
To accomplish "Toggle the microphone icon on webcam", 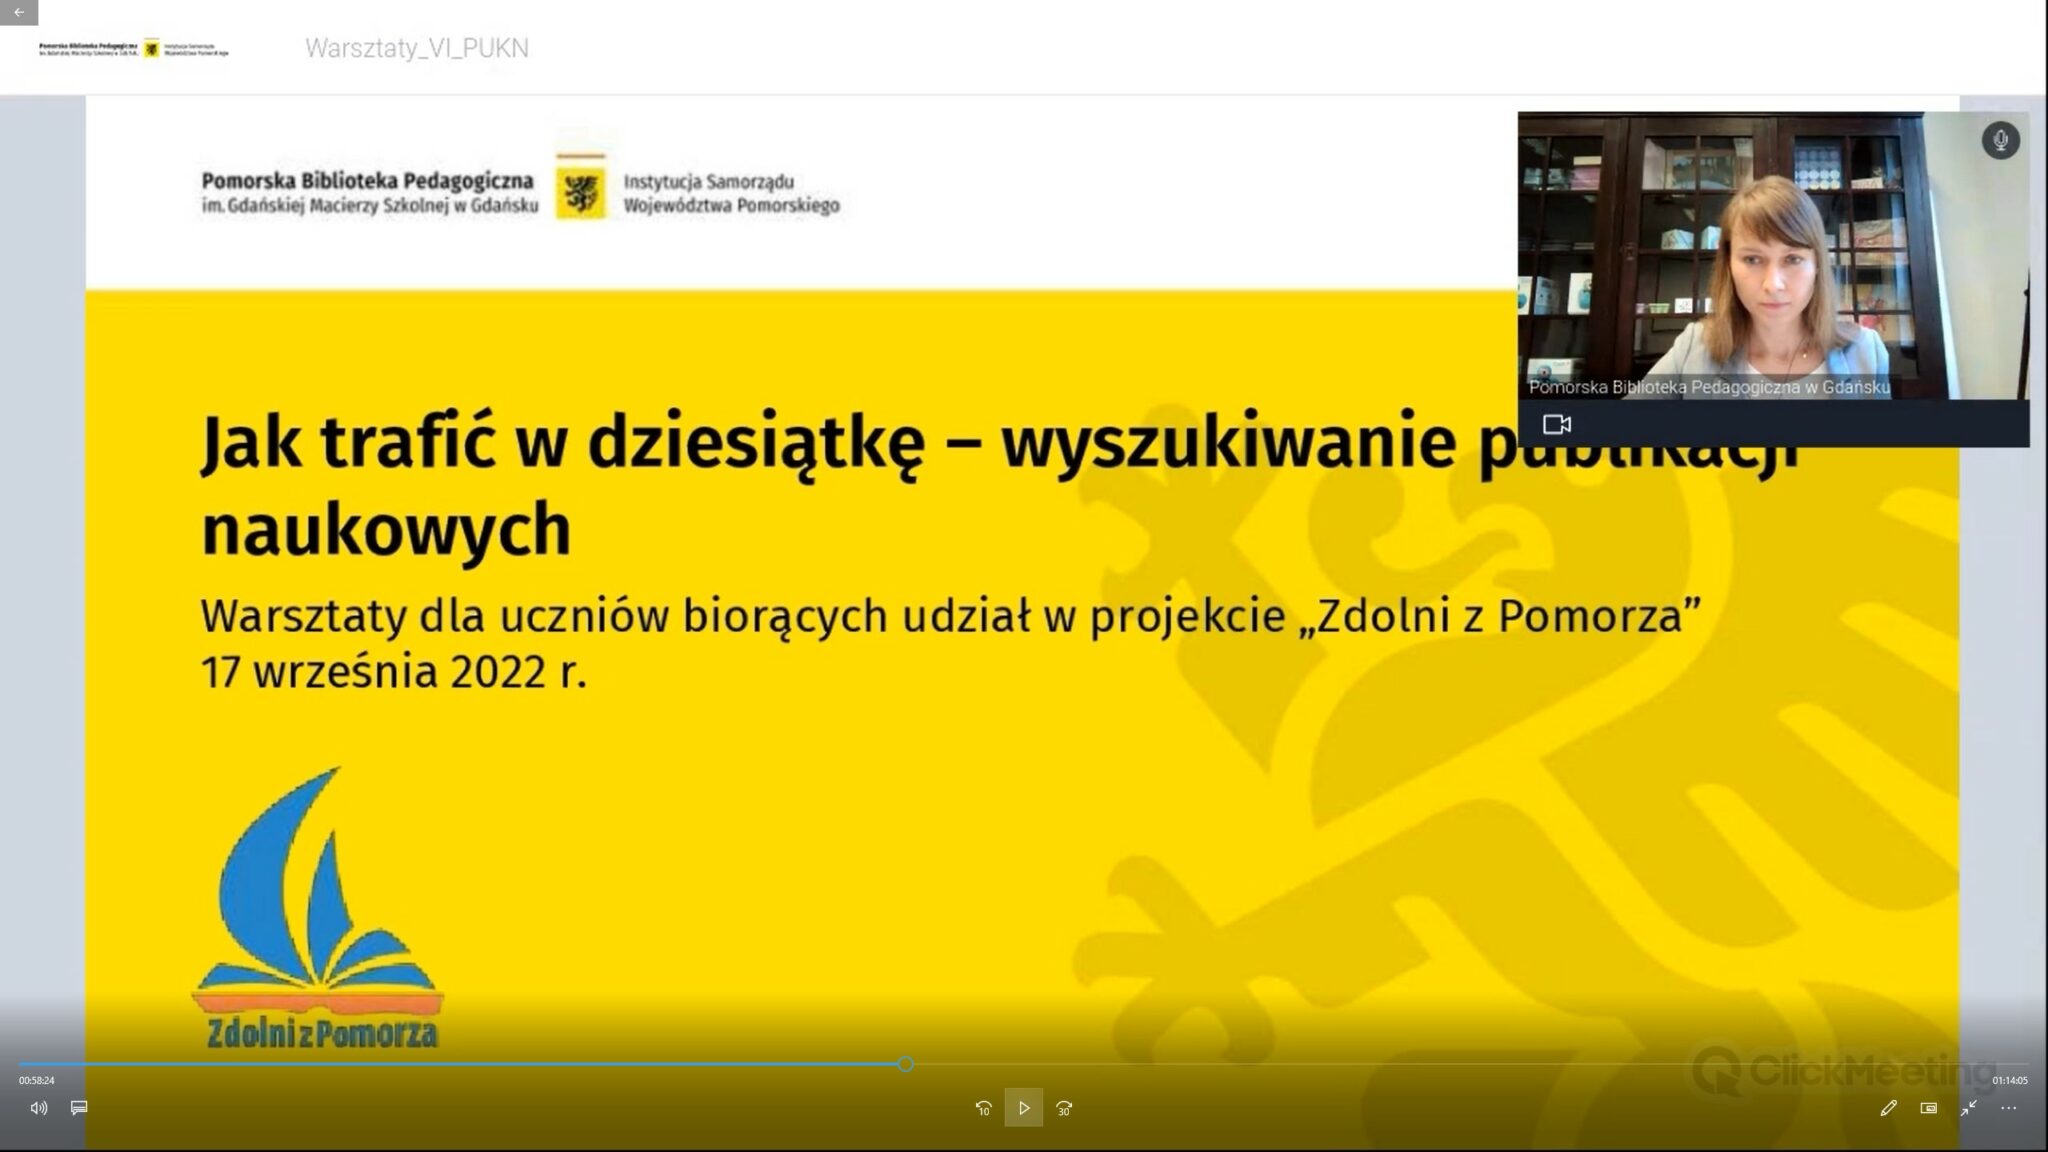I will click(x=2000, y=140).
